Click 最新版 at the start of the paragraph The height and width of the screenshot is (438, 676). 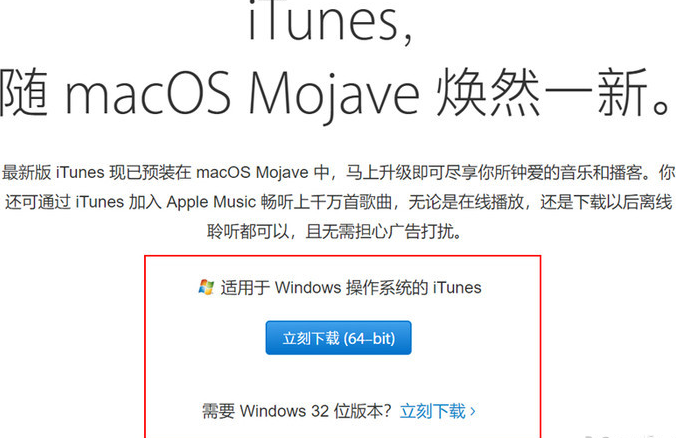tap(27, 172)
